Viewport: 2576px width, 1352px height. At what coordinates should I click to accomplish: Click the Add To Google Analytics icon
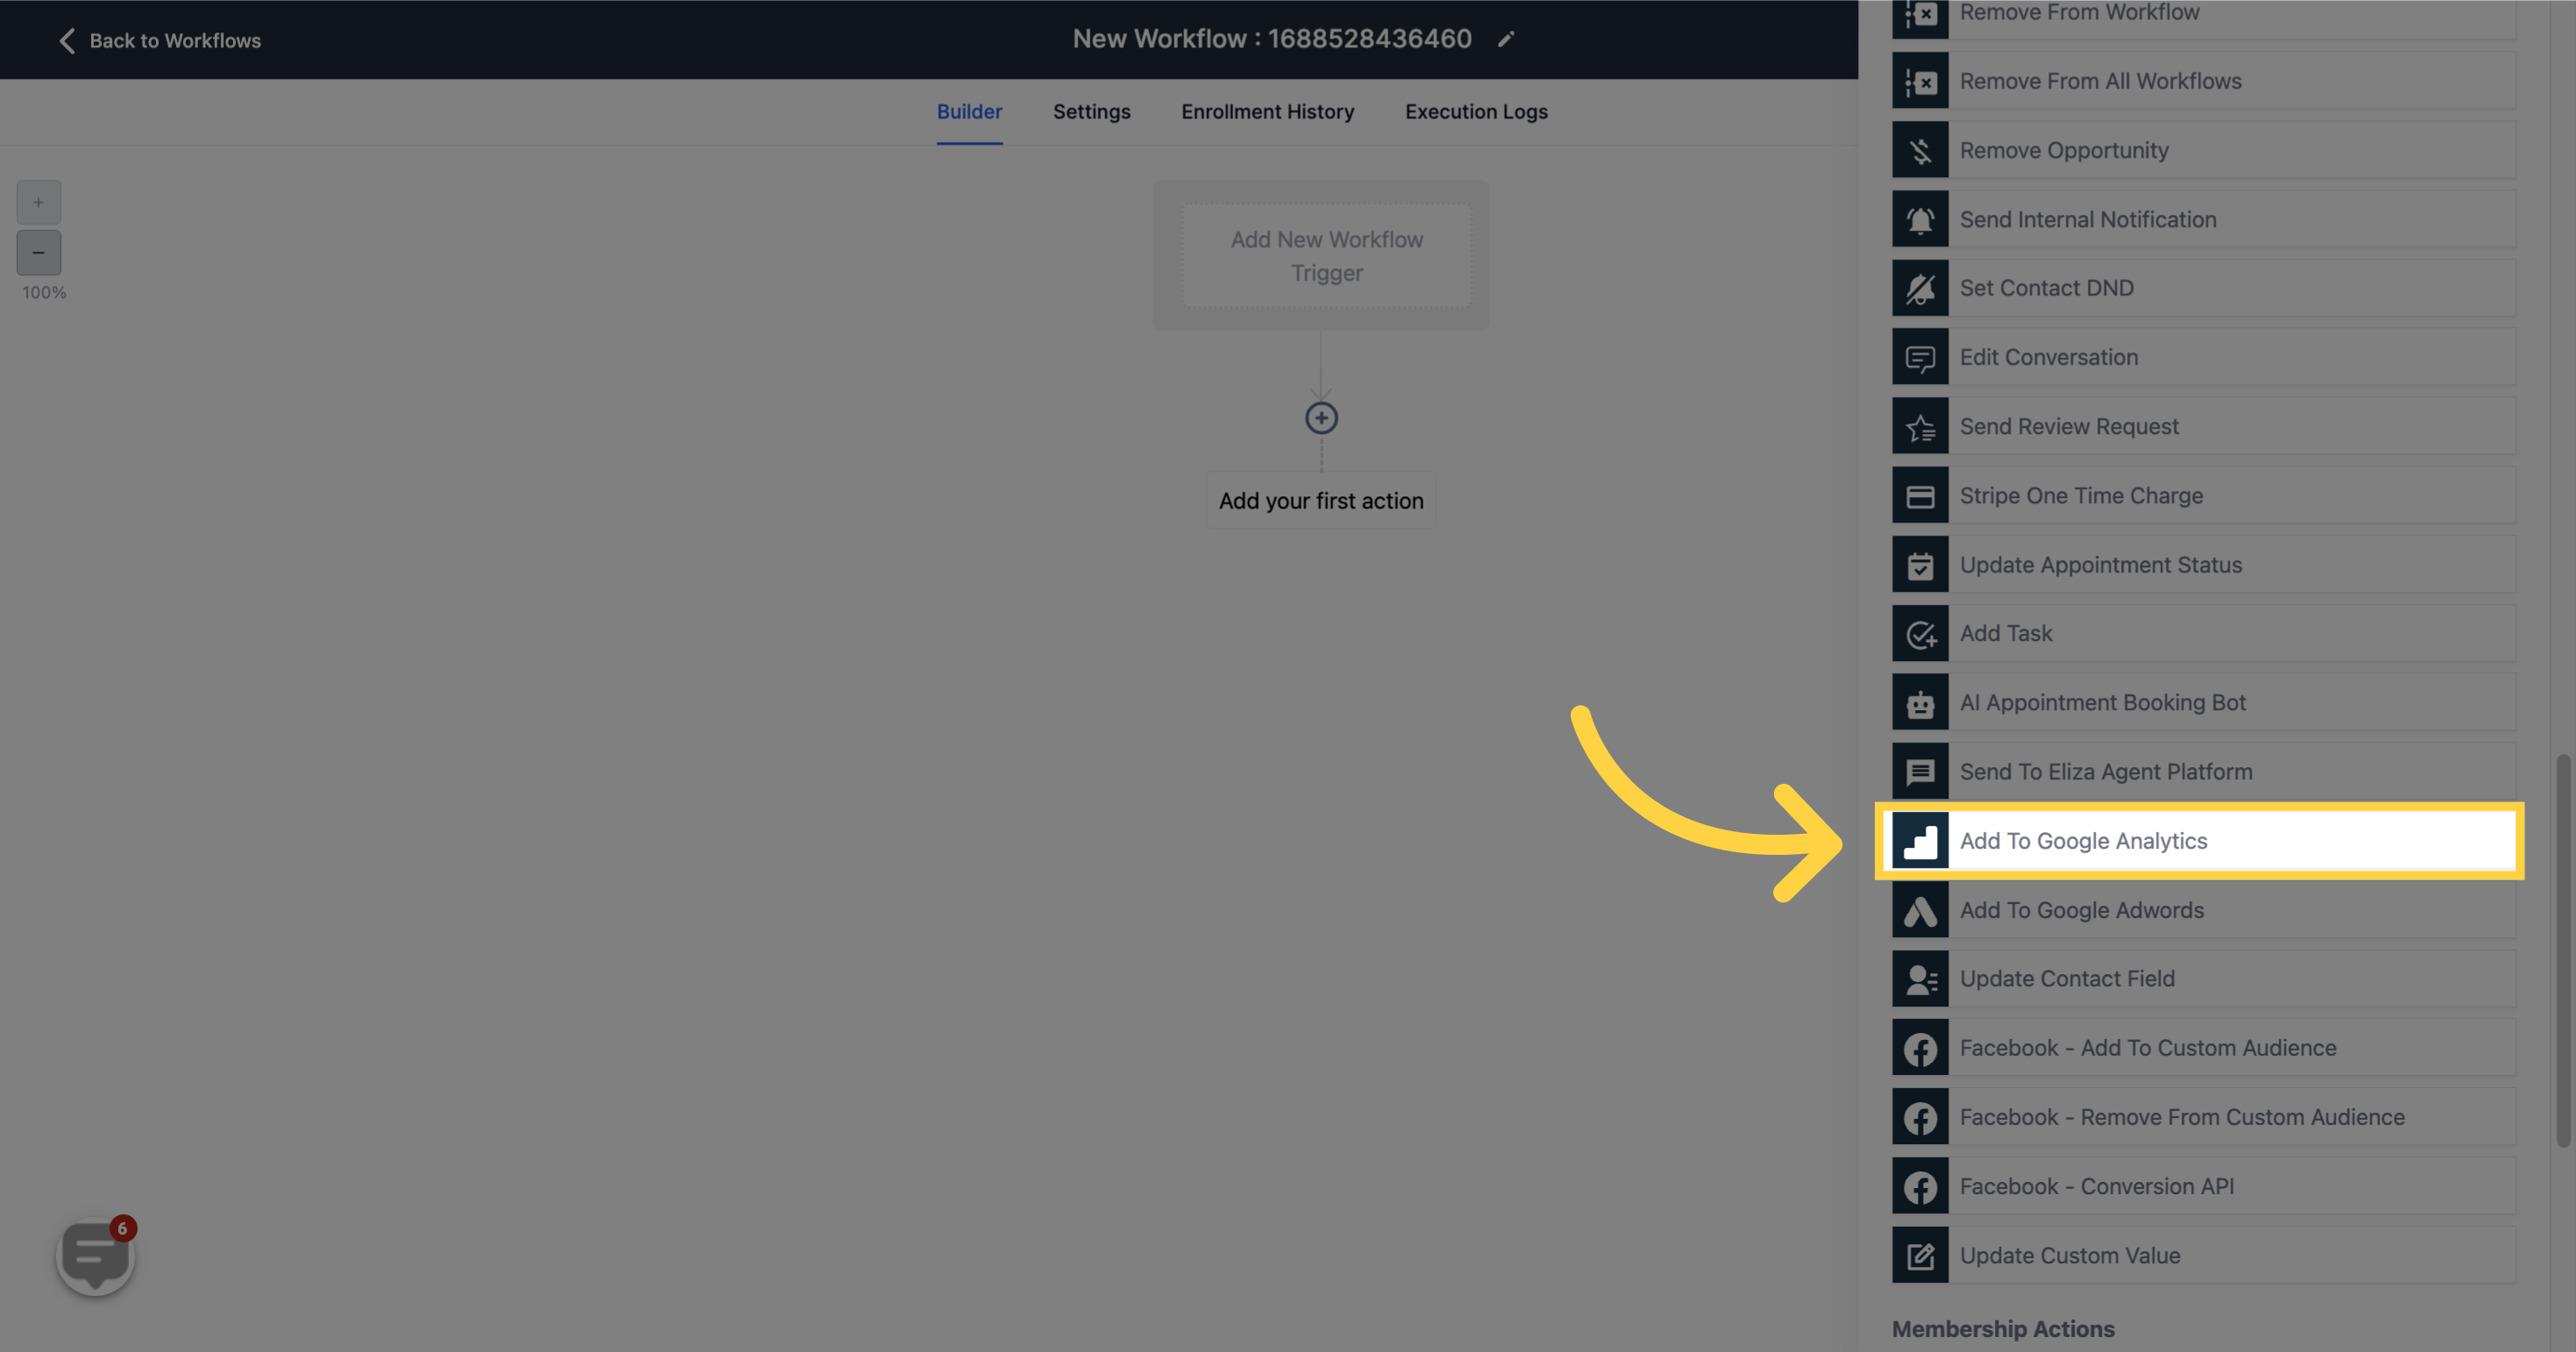click(1920, 841)
